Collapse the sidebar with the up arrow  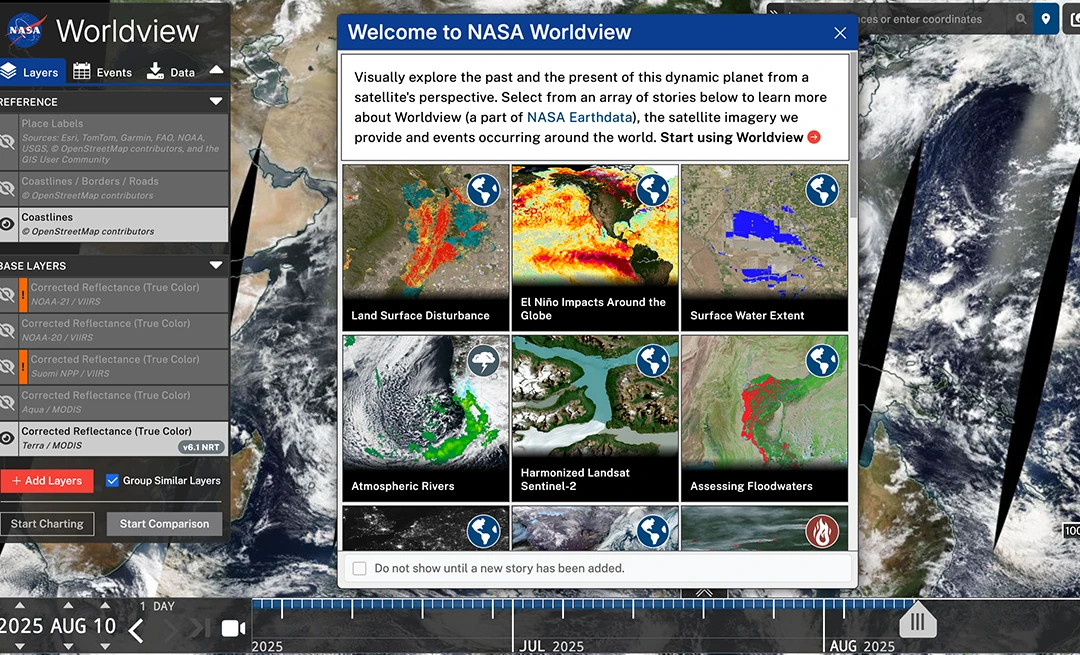pyautogui.click(x=216, y=71)
